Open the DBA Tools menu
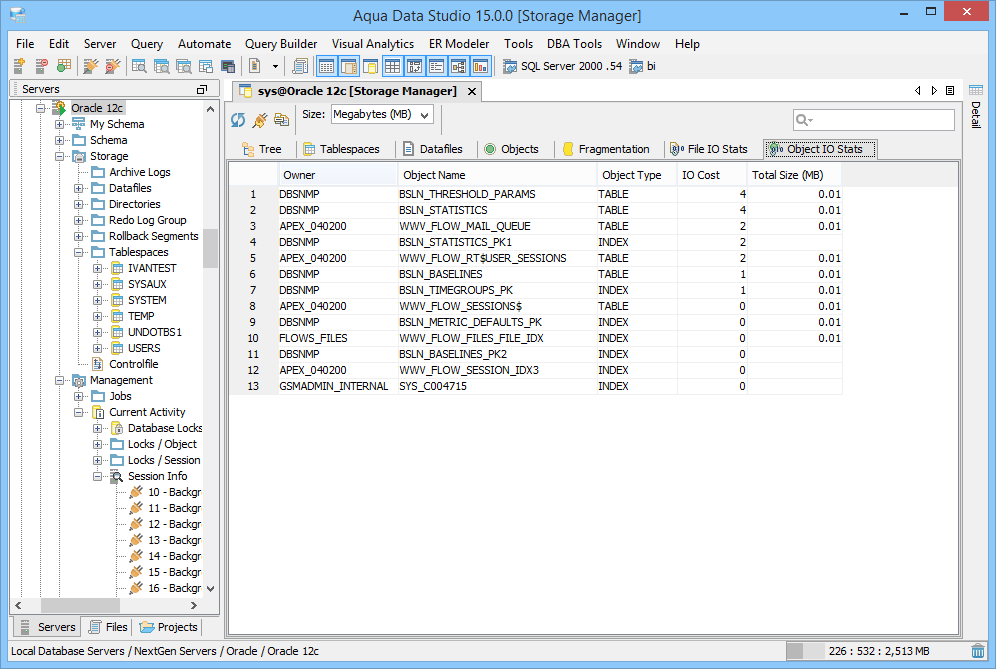 coord(574,43)
